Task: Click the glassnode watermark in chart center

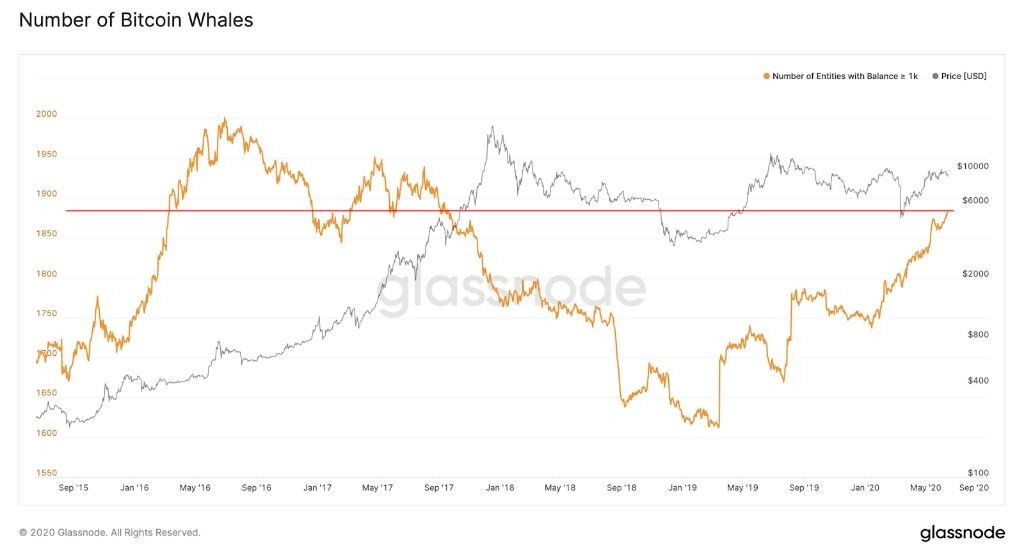Action: 512,289
